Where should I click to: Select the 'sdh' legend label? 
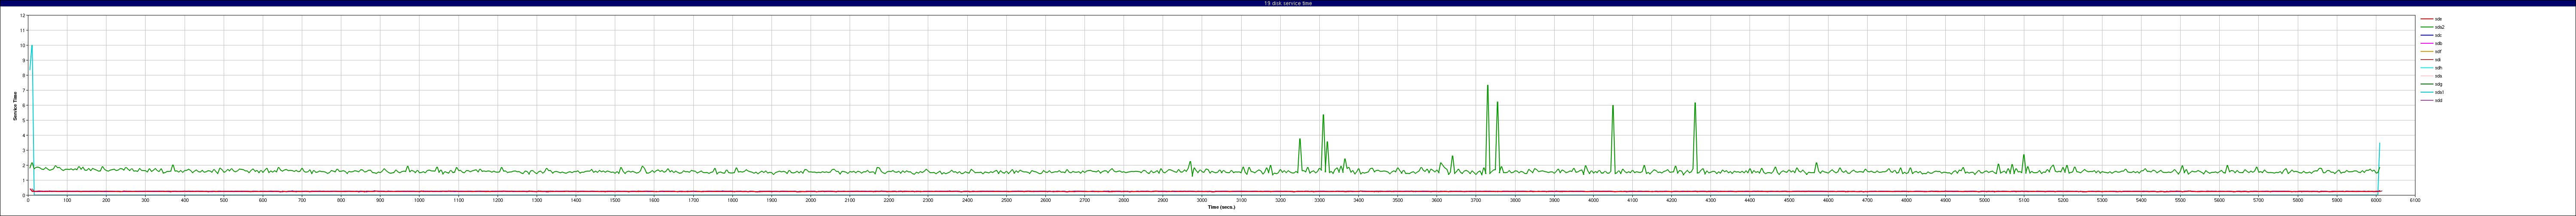tap(2439, 68)
